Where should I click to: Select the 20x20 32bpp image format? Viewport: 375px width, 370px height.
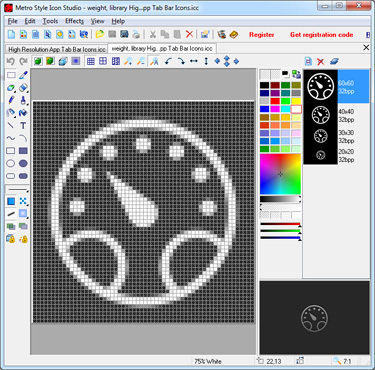336,156
